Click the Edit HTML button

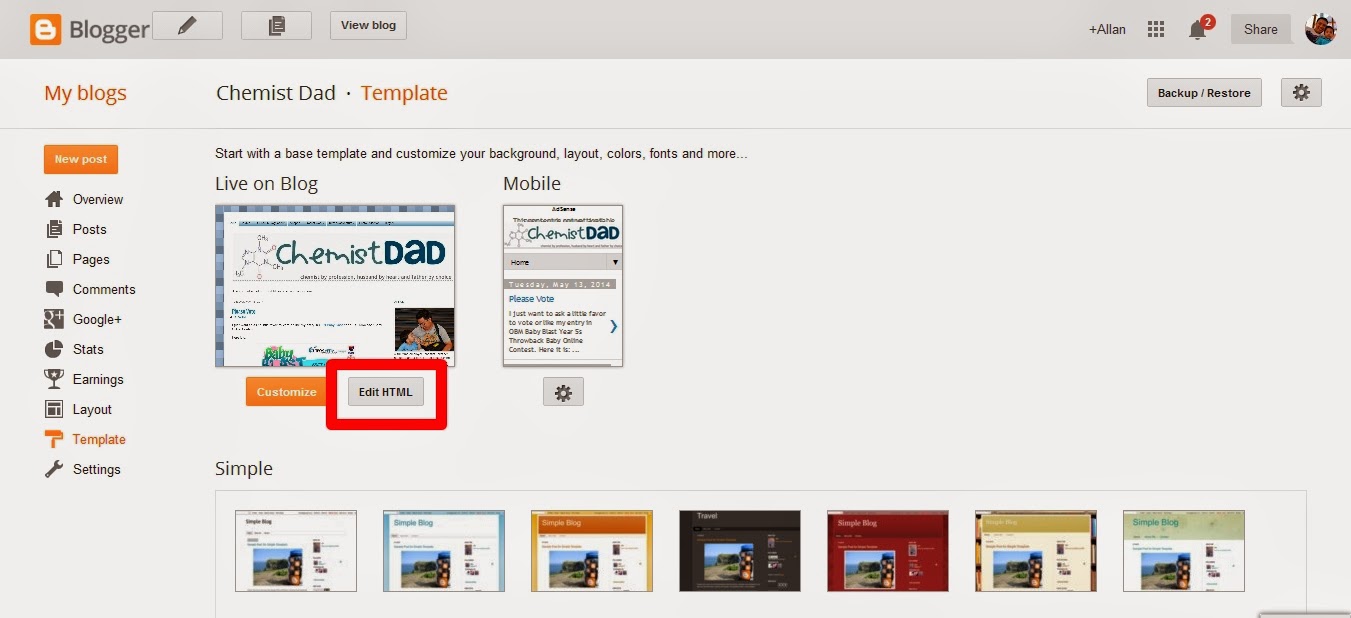(386, 392)
